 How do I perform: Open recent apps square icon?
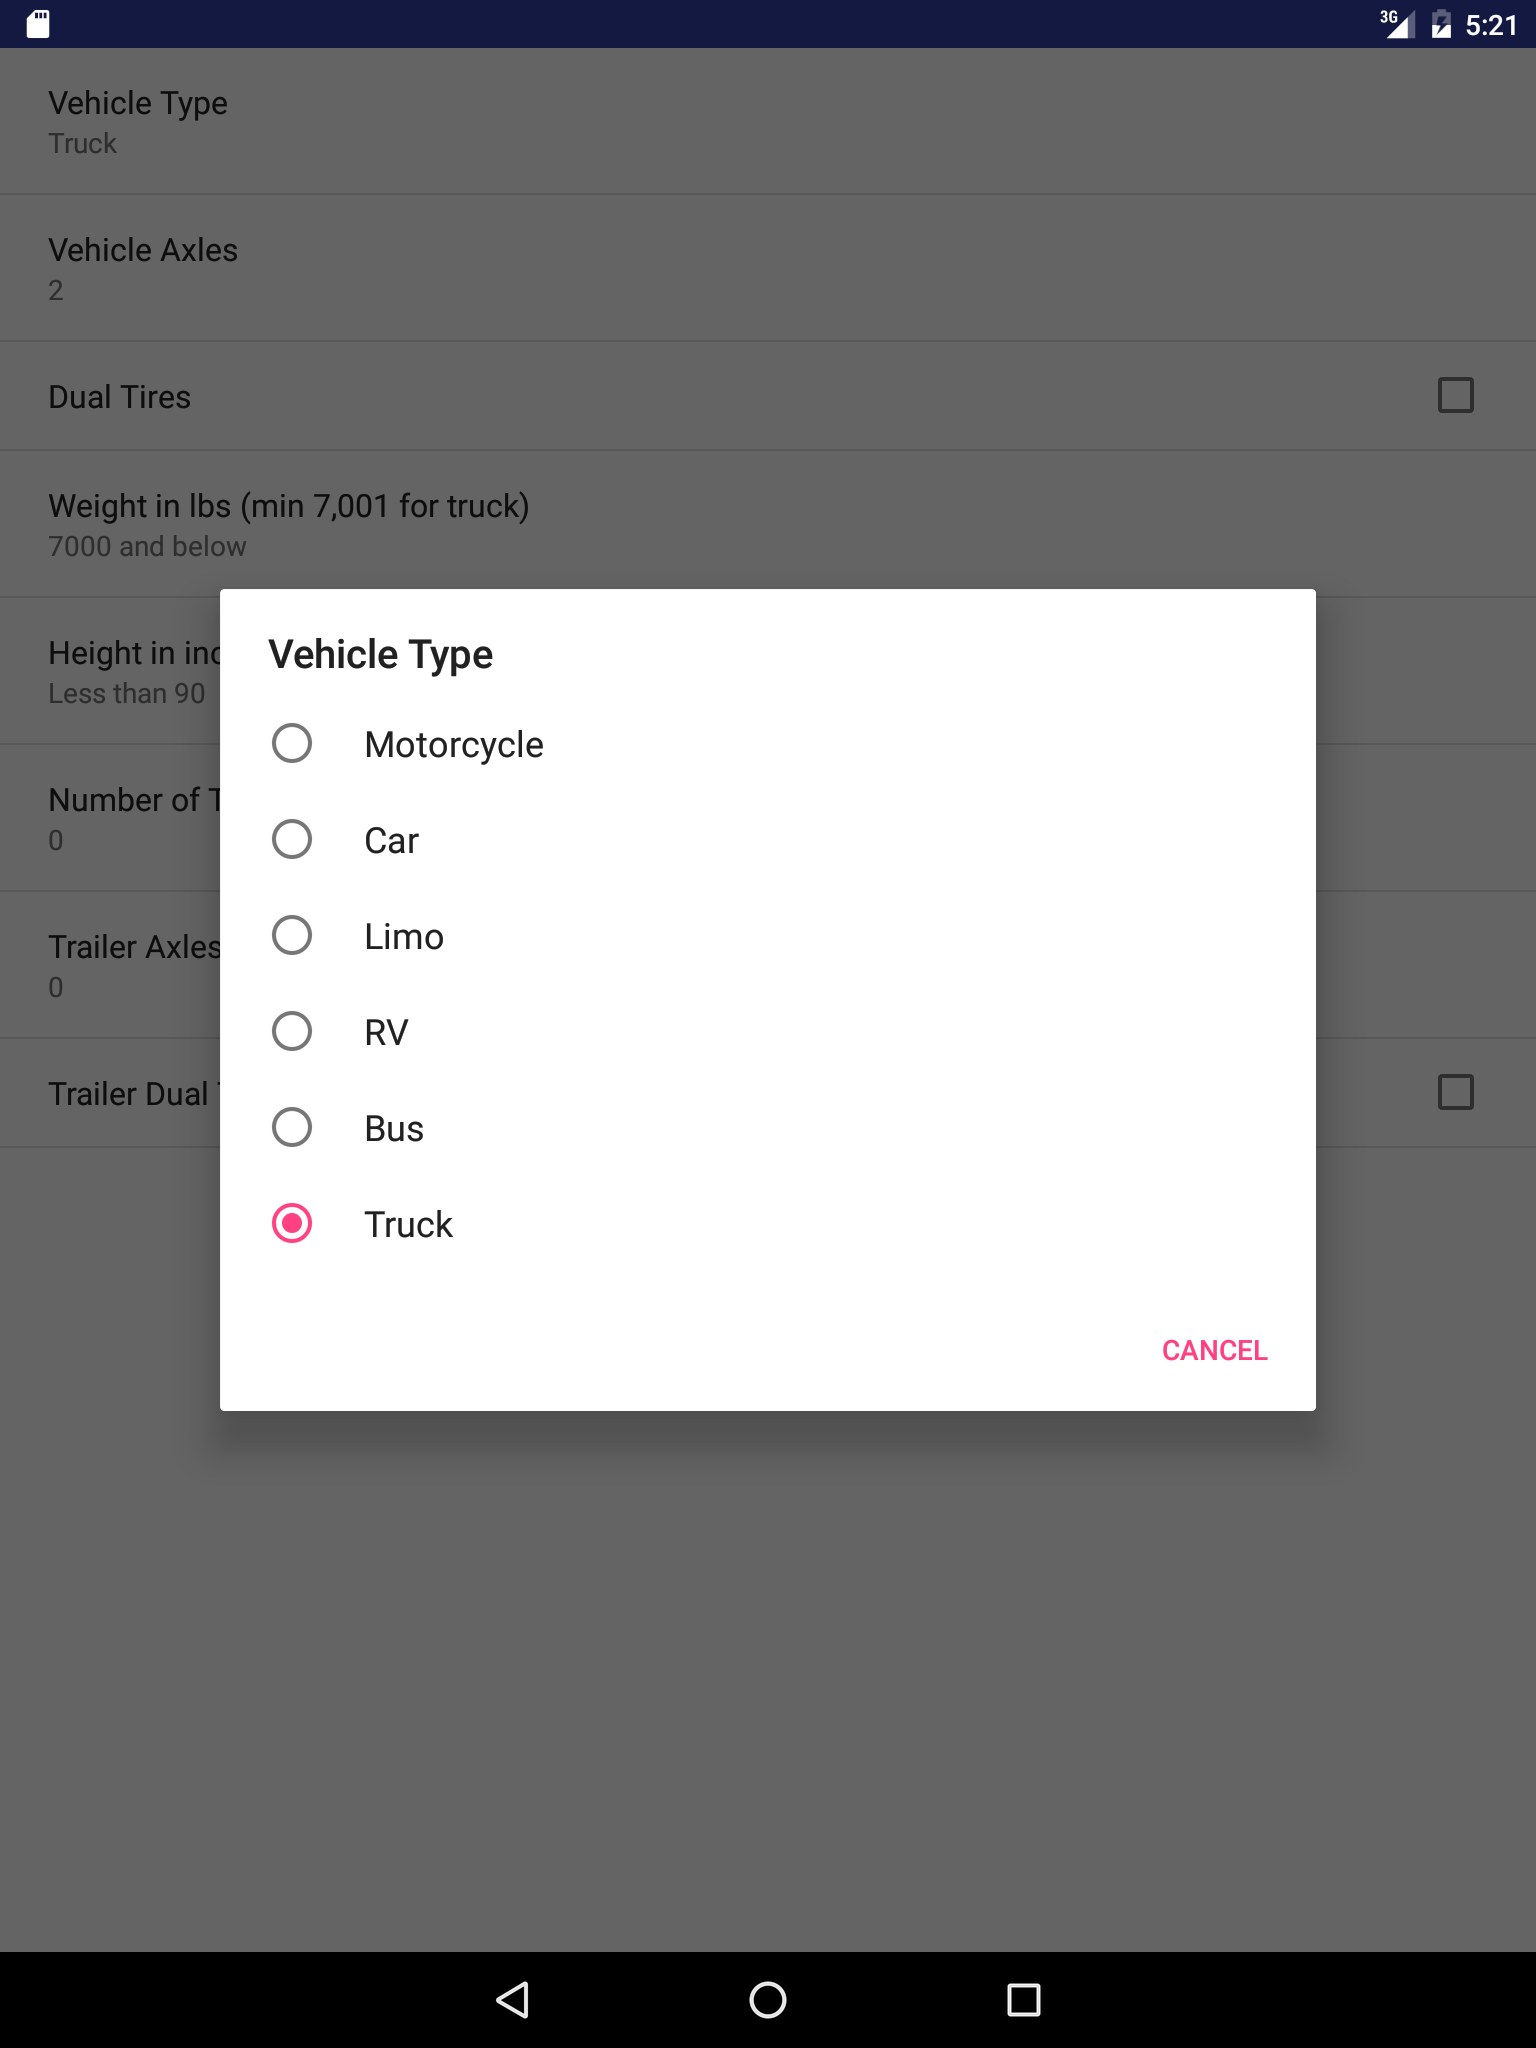tap(1023, 2000)
